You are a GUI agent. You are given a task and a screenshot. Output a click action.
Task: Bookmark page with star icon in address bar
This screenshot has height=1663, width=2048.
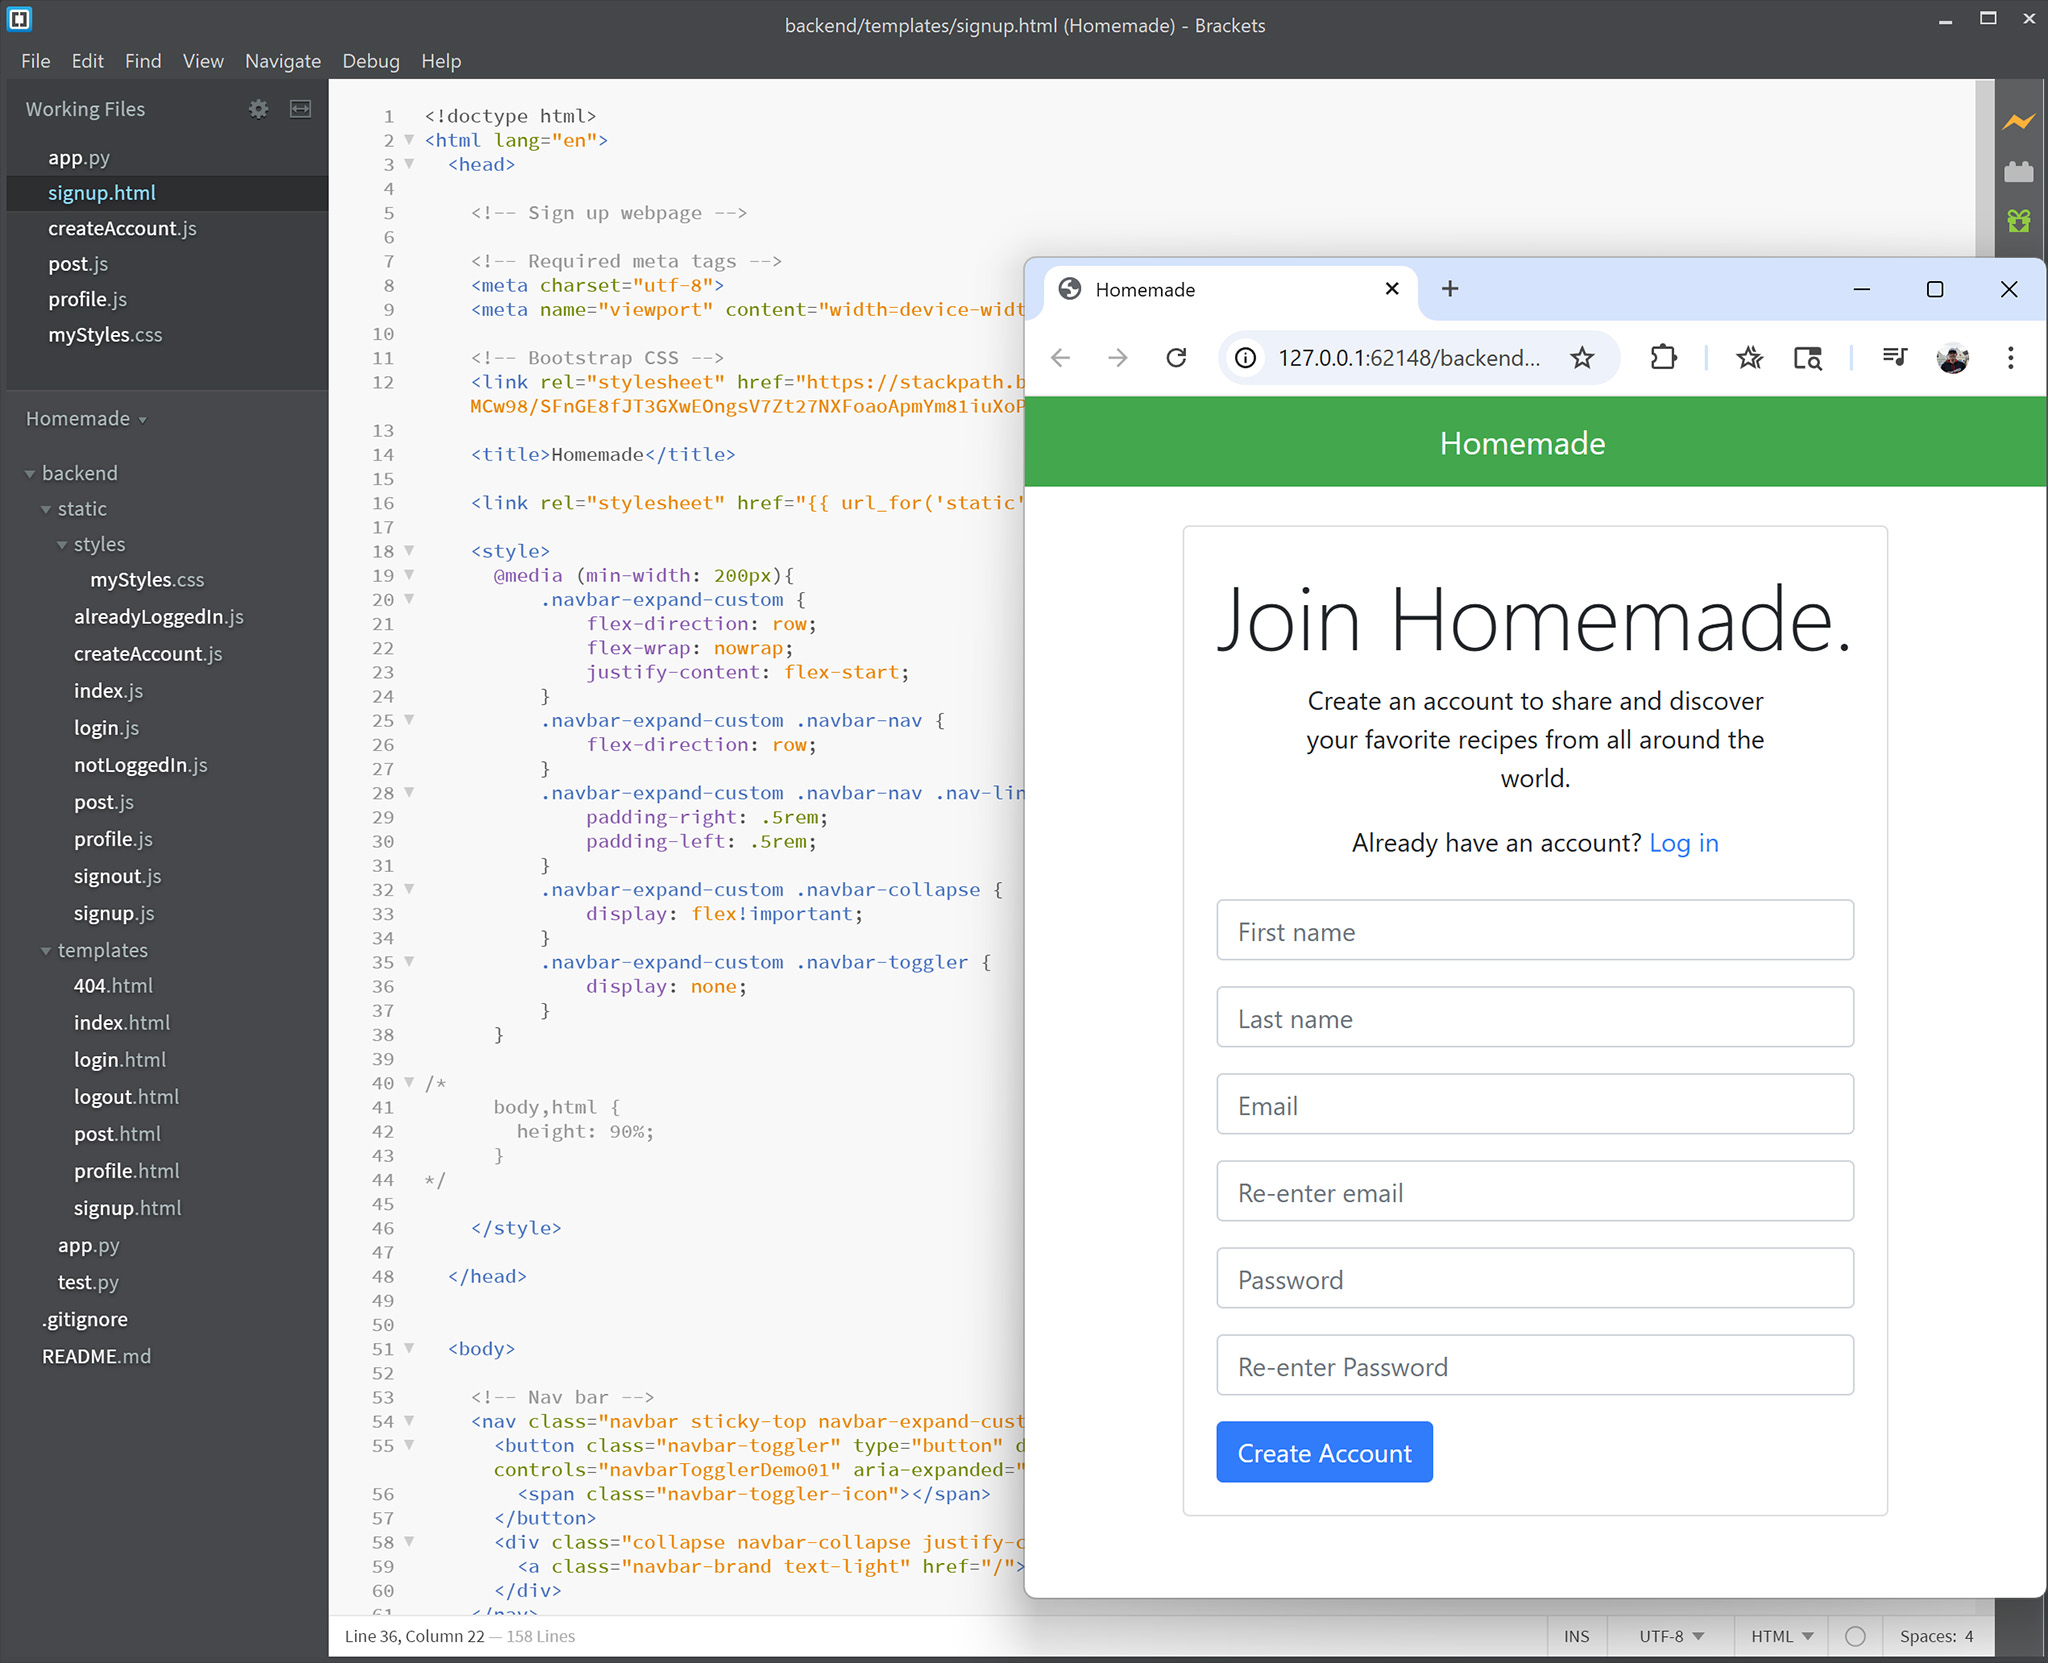(x=1581, y=358)
